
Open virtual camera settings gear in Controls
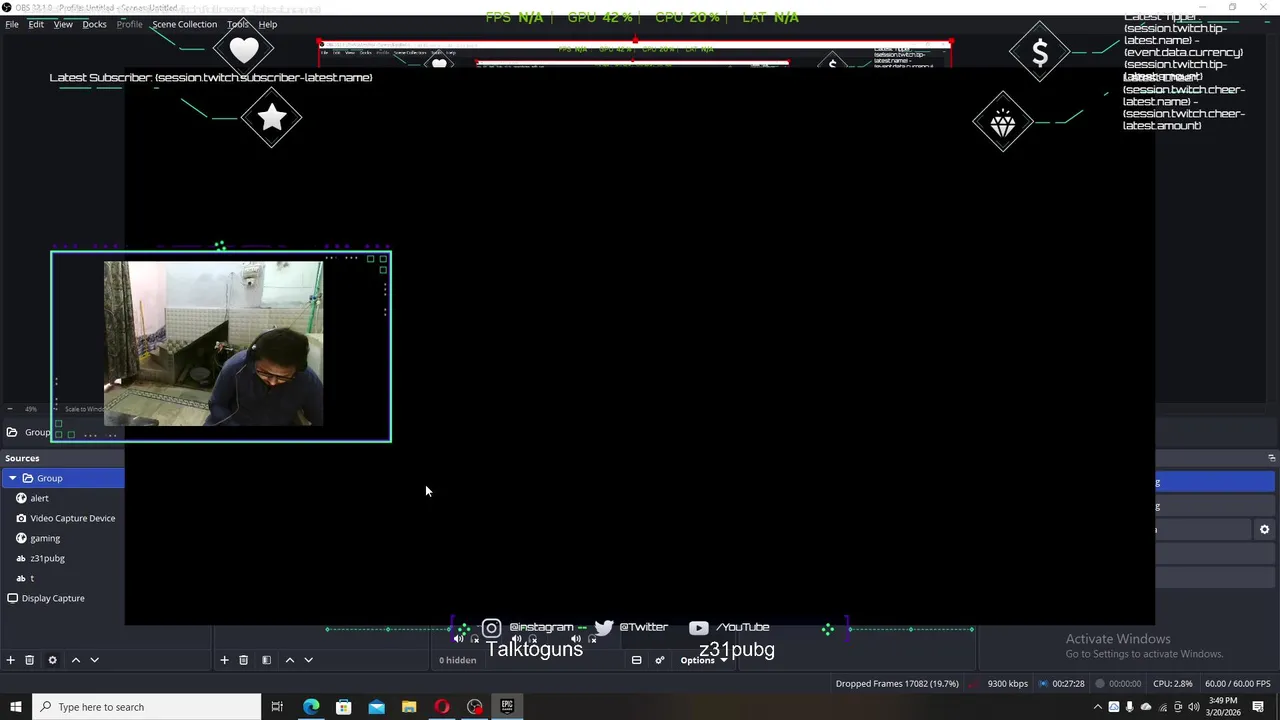[x=1264, y=530]
